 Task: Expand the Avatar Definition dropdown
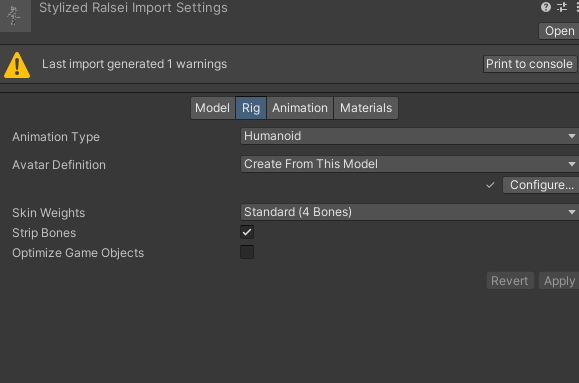tap(410, 164)
